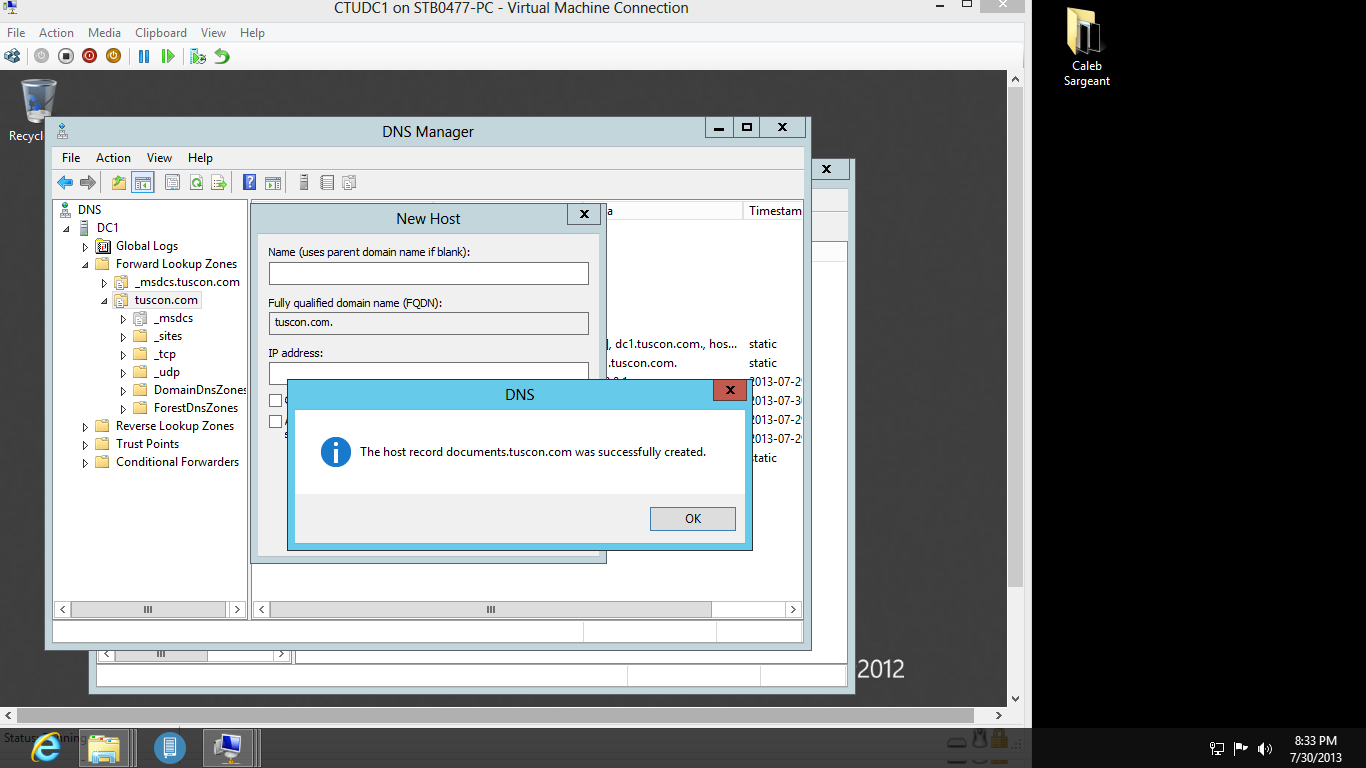Toggle the Show/Hide Console Tree icon
1366x768 pixels.
pos(143,182)
